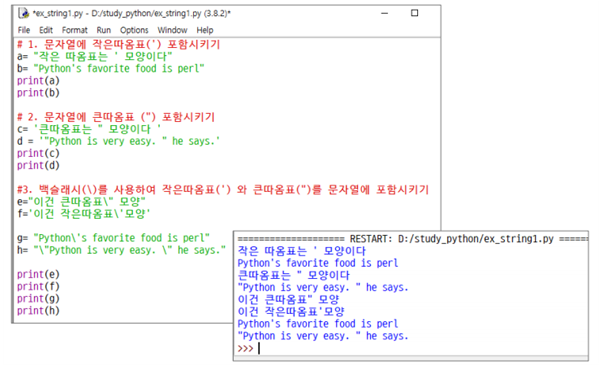Click the >>> prompt in the shell window
Screen dimensions: 600x369
coord(245,348)
